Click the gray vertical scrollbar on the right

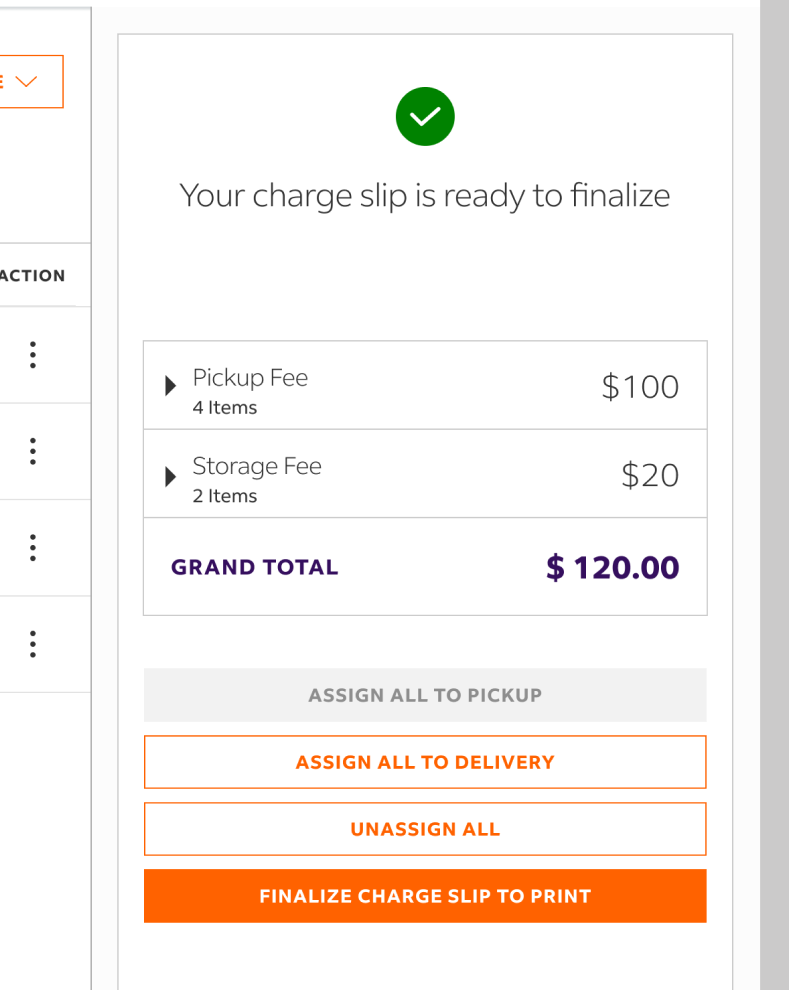(774, 495)
